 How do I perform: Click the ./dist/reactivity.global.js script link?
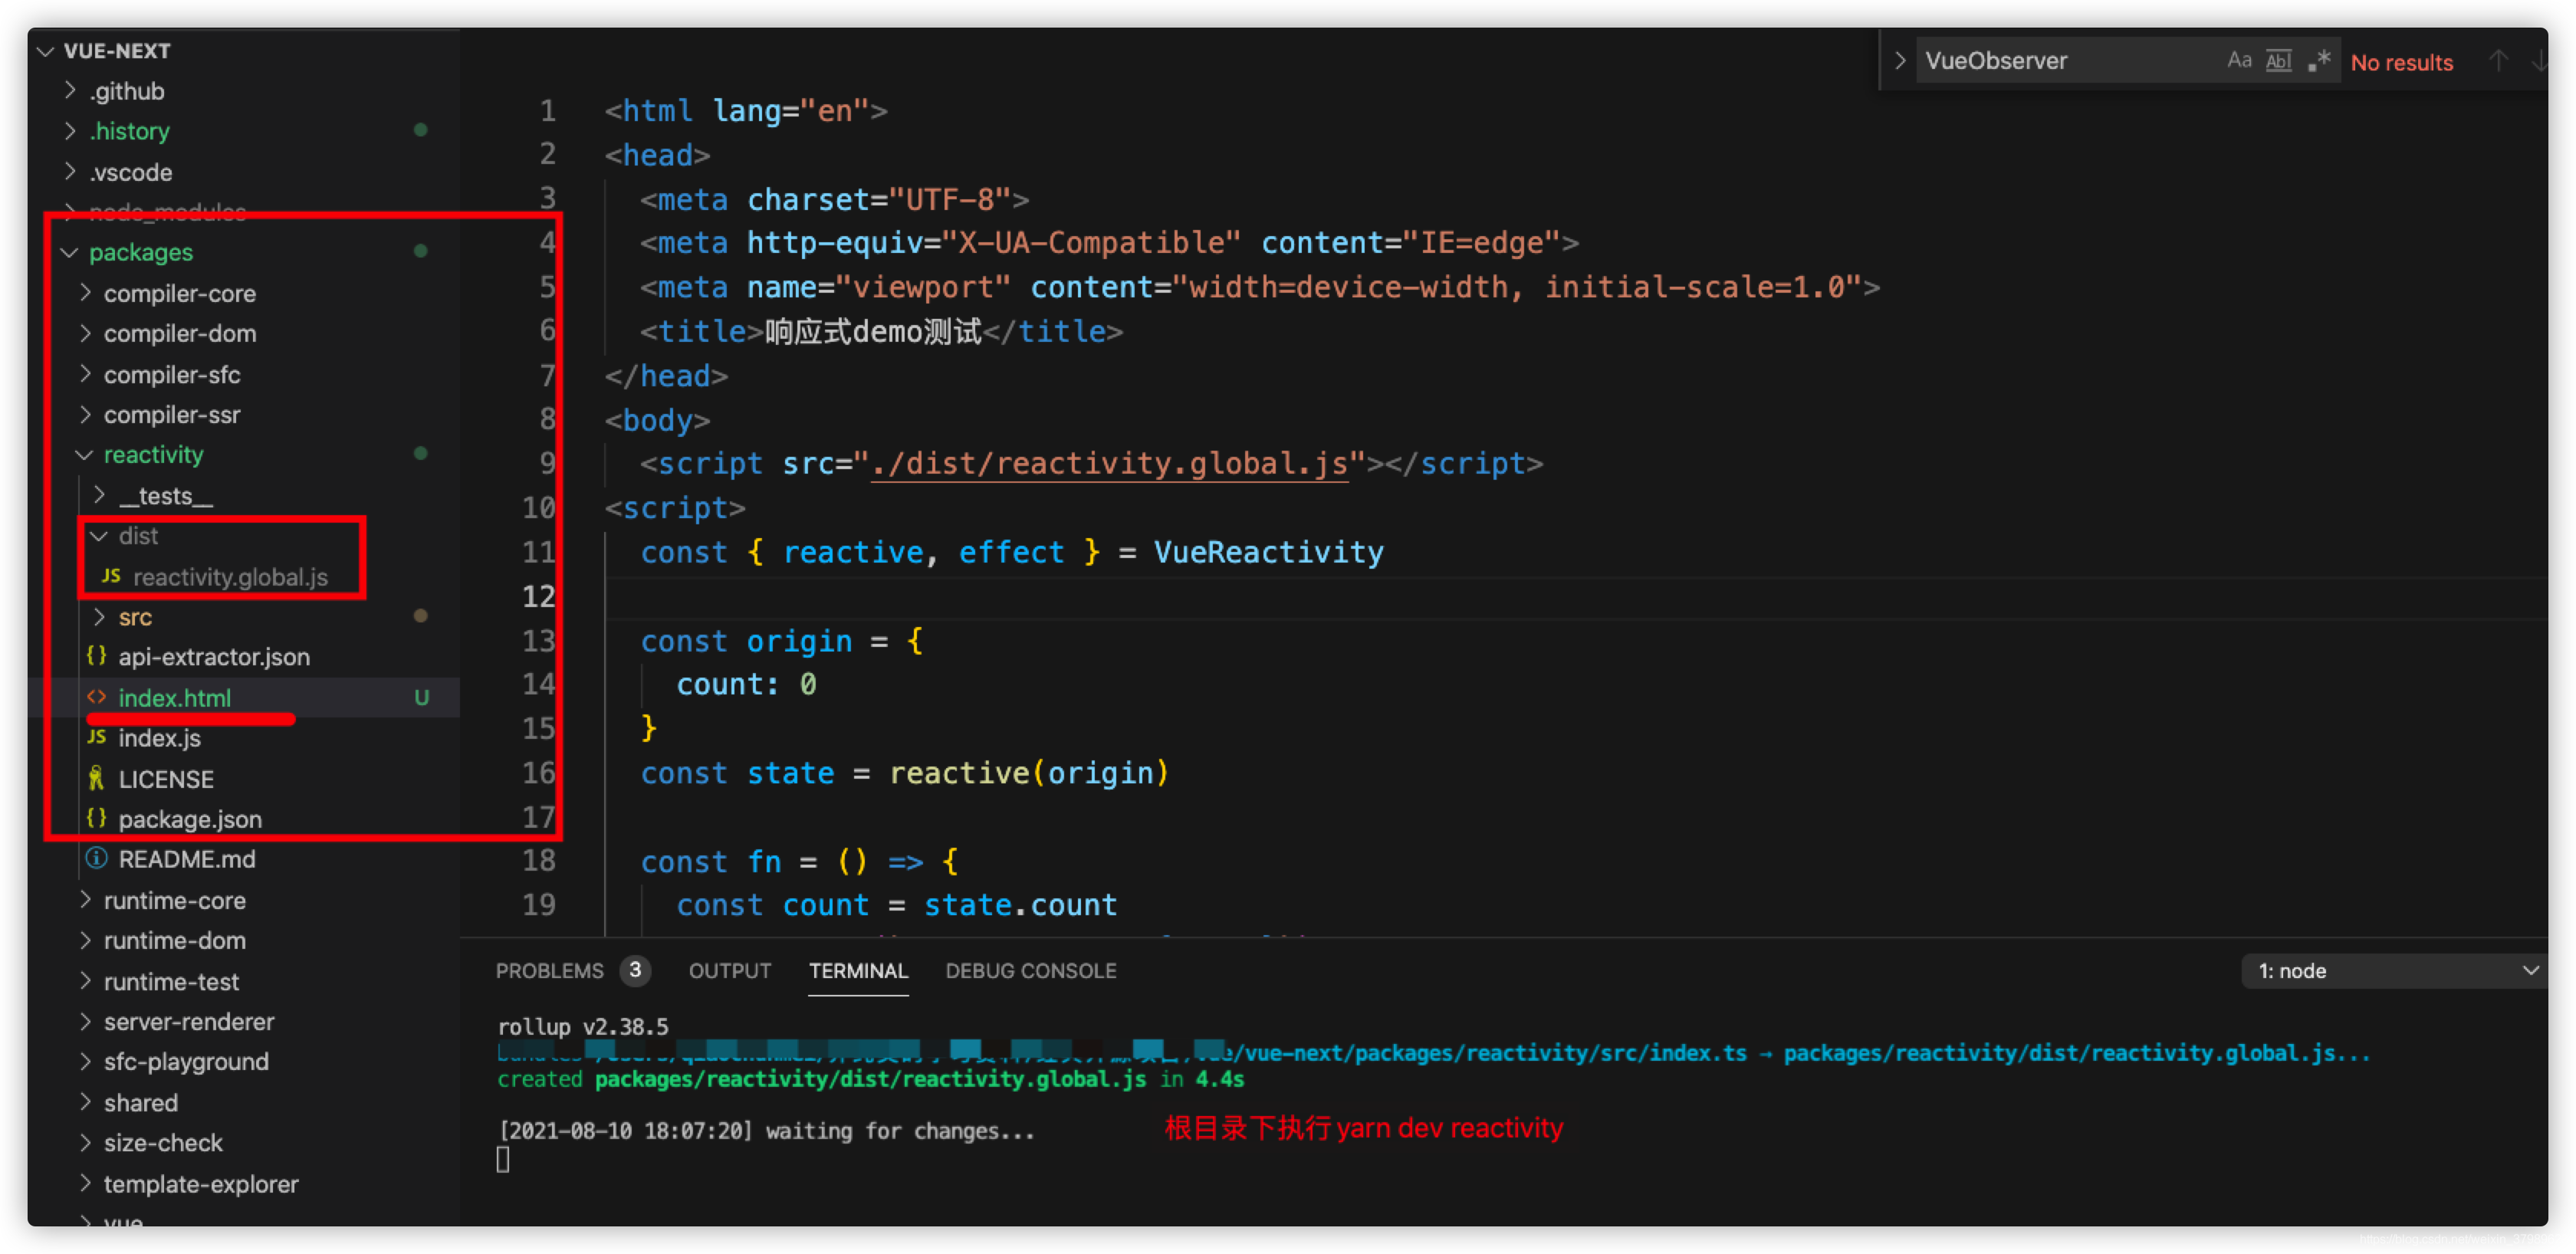[x=1109, y=464]
